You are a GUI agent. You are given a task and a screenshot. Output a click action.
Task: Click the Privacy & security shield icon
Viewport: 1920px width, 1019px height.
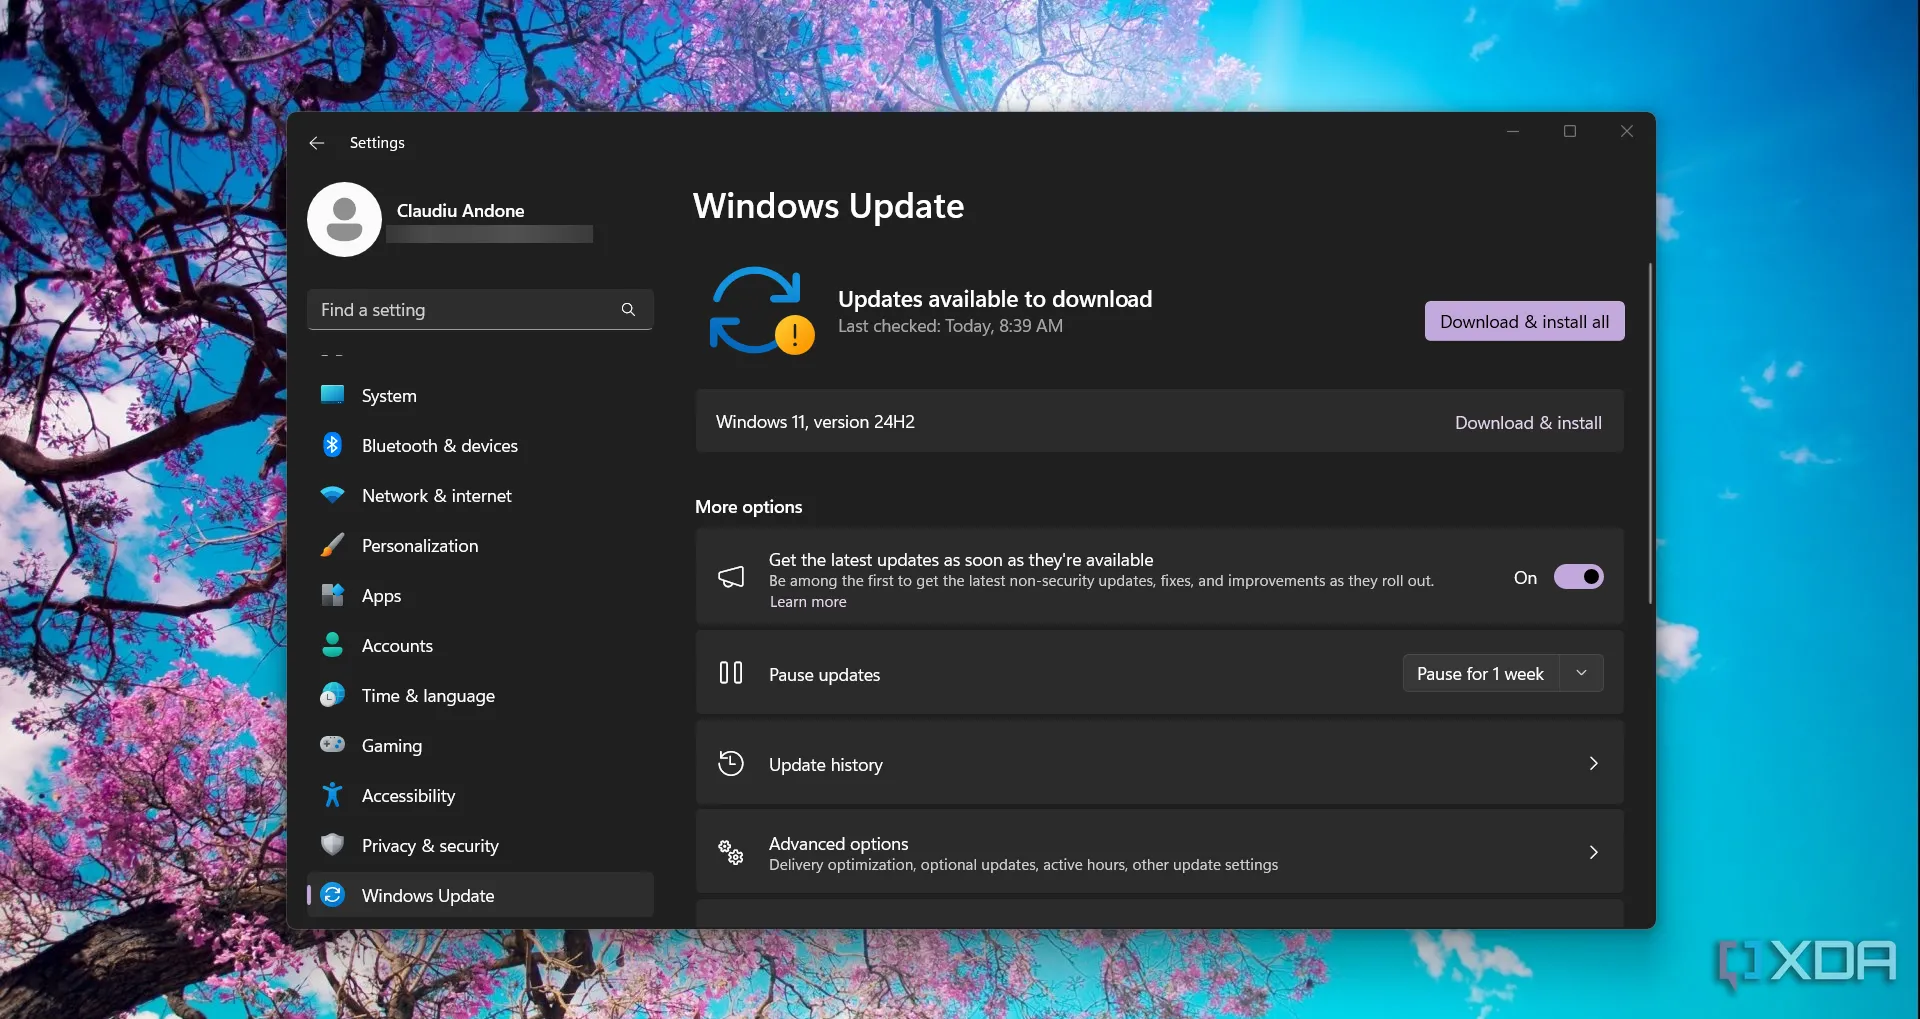333,845
